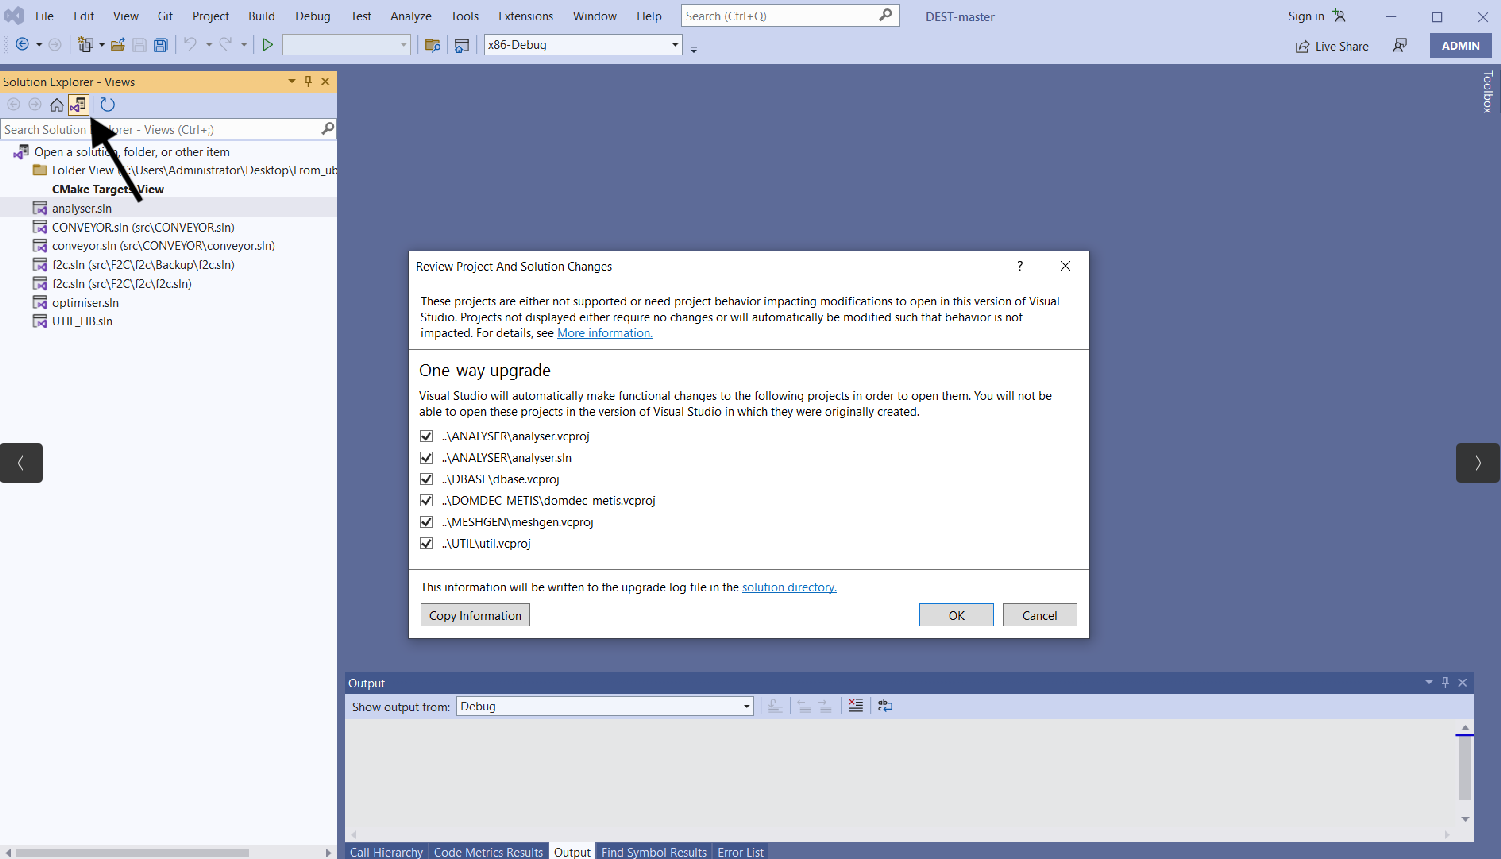Uncheck ..\ANALYSER\analyser.sln checkbox
Viewport: 1501px width, 859px height.
(427, 458)
